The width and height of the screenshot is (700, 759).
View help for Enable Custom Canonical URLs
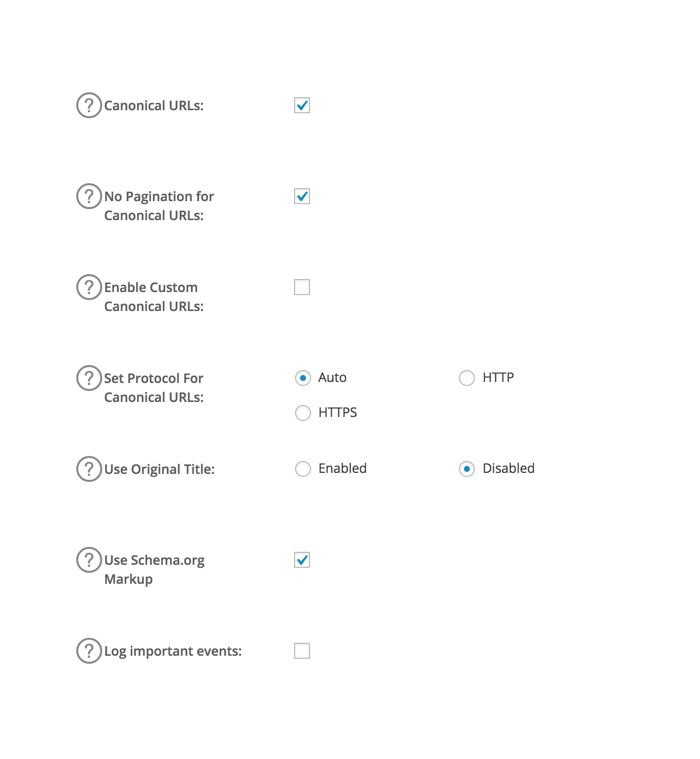(89, 287)
